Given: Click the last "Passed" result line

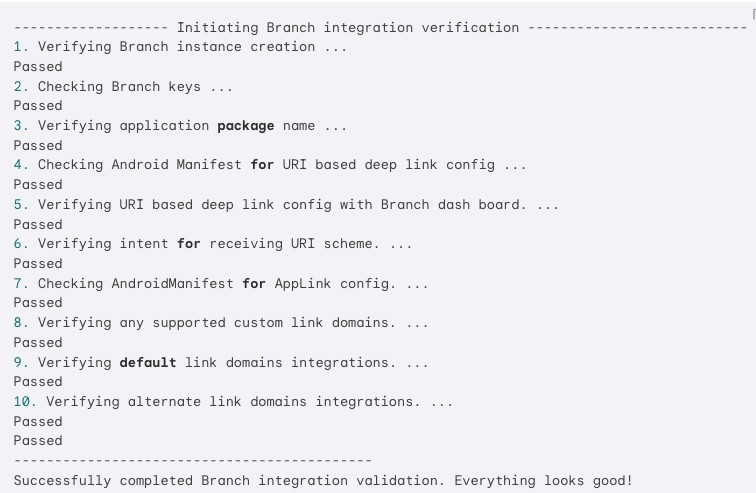Looking at the screenshot, I should point(38,440).
